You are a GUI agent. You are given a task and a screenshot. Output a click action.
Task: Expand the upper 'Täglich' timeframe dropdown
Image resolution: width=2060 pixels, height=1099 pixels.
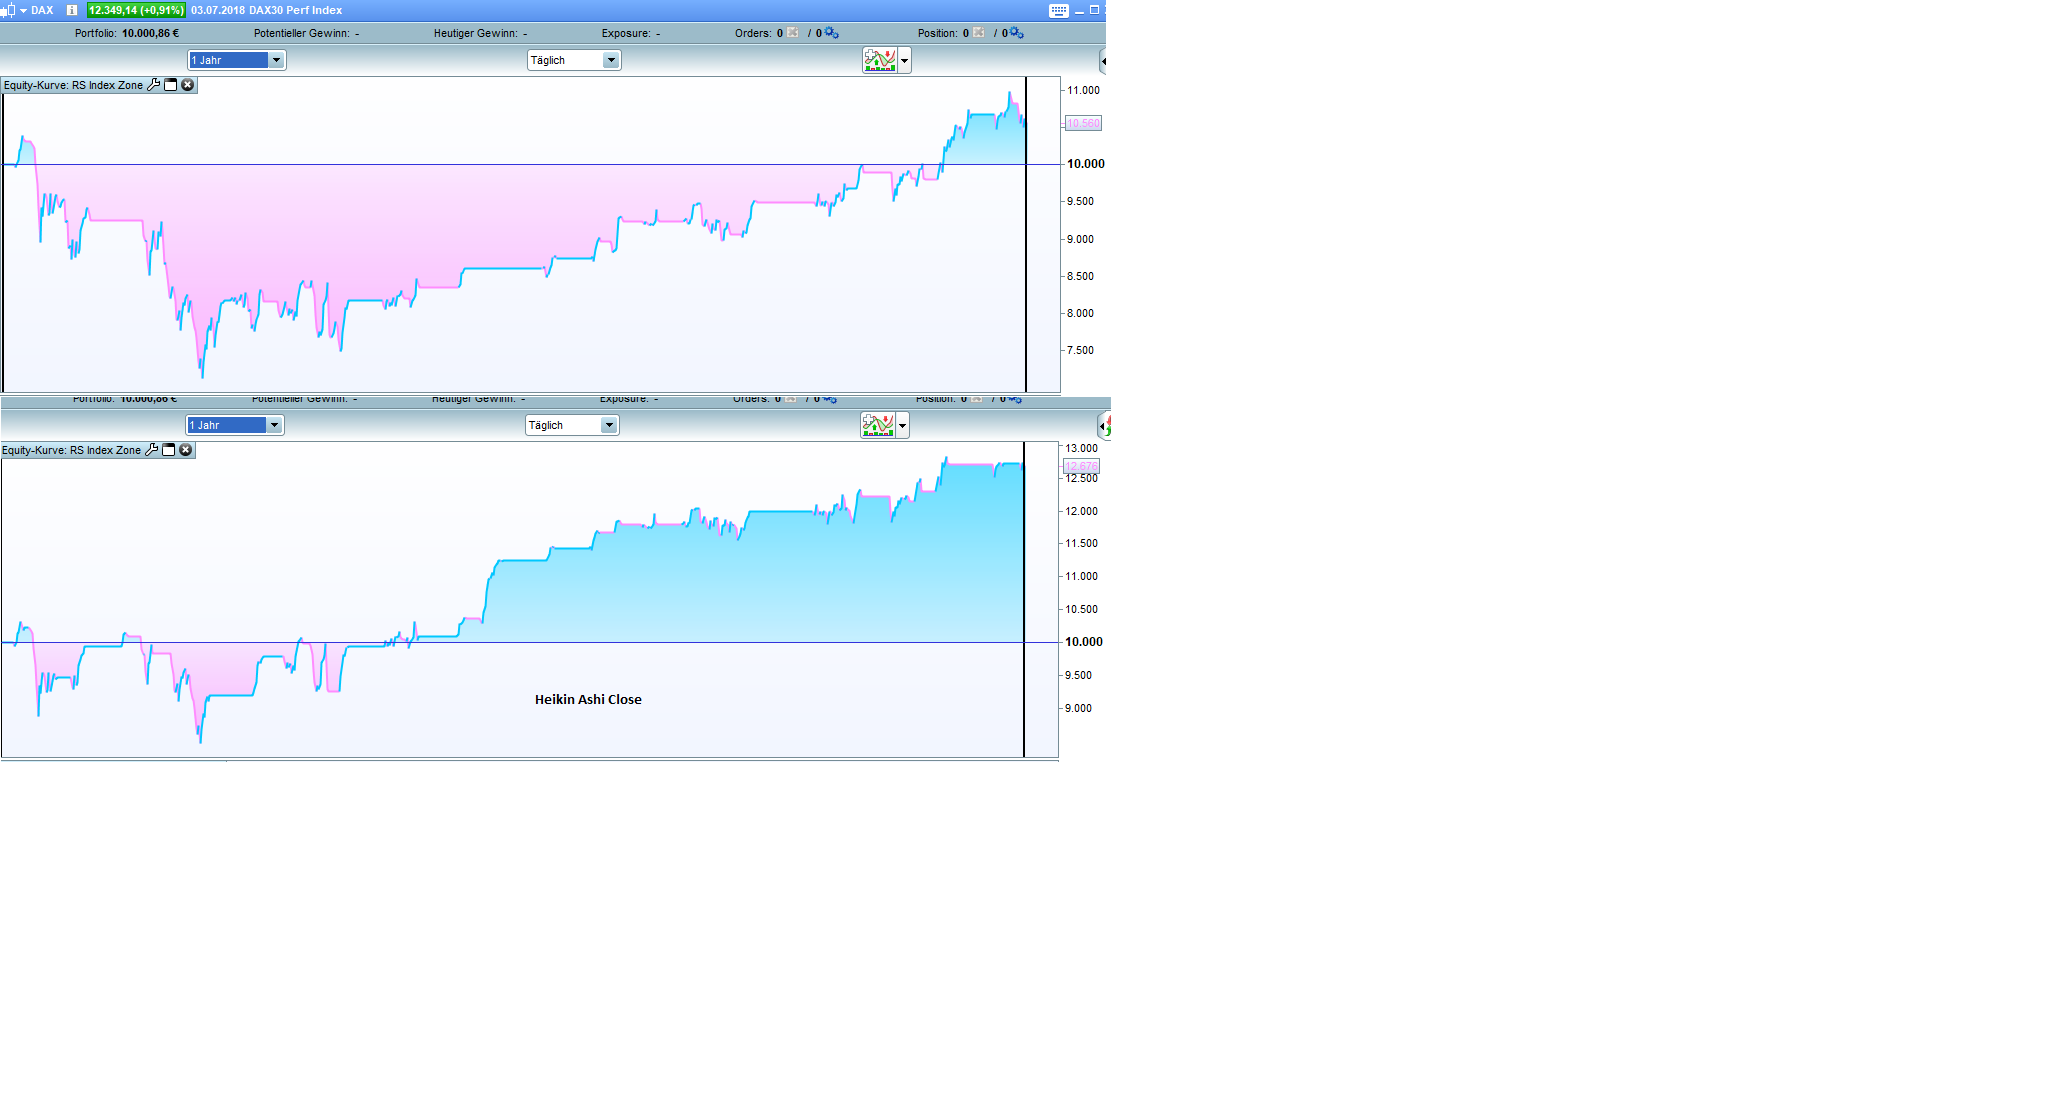(x=611, y=60)
